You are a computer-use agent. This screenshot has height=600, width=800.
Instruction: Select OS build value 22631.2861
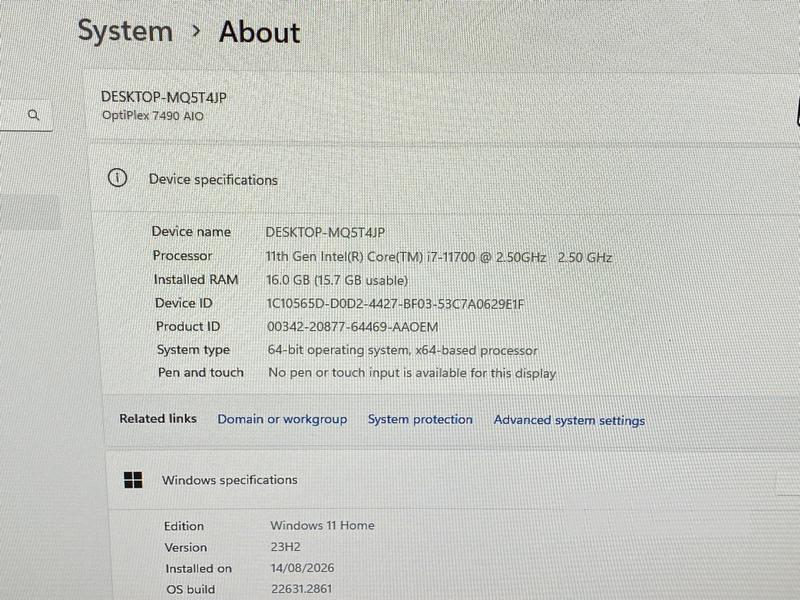coord(302,589)
